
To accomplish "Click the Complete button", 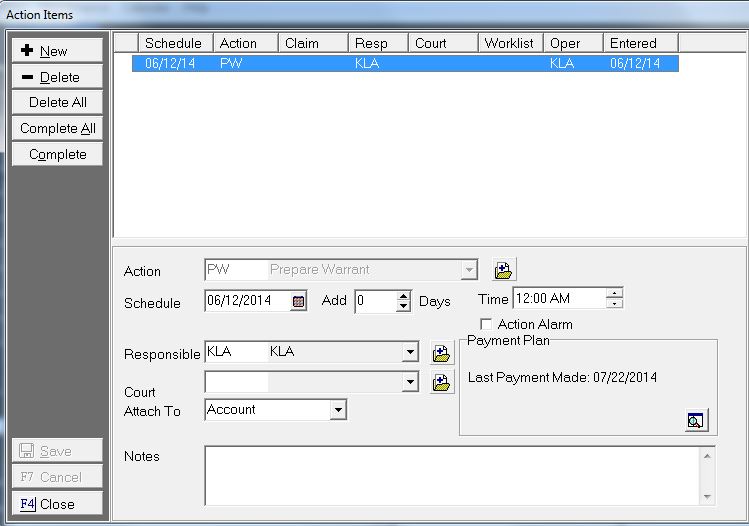I will point(57,154).
